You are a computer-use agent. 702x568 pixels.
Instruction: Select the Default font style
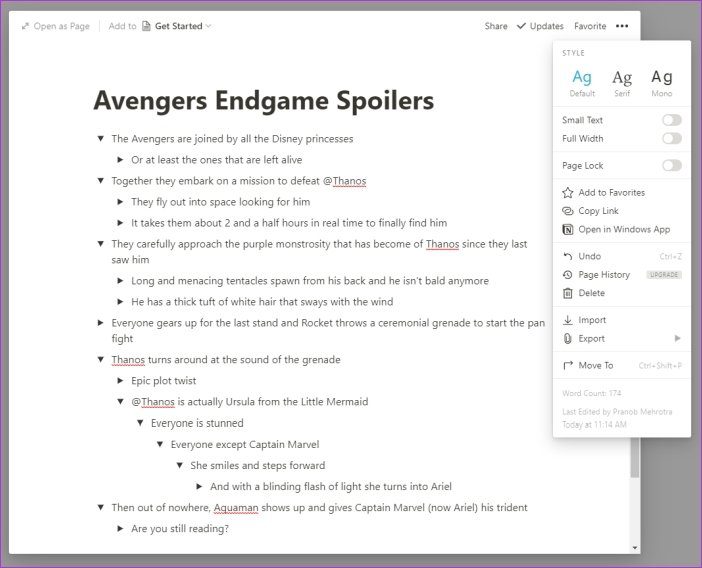pyautogui.click(x=582, y=83)
